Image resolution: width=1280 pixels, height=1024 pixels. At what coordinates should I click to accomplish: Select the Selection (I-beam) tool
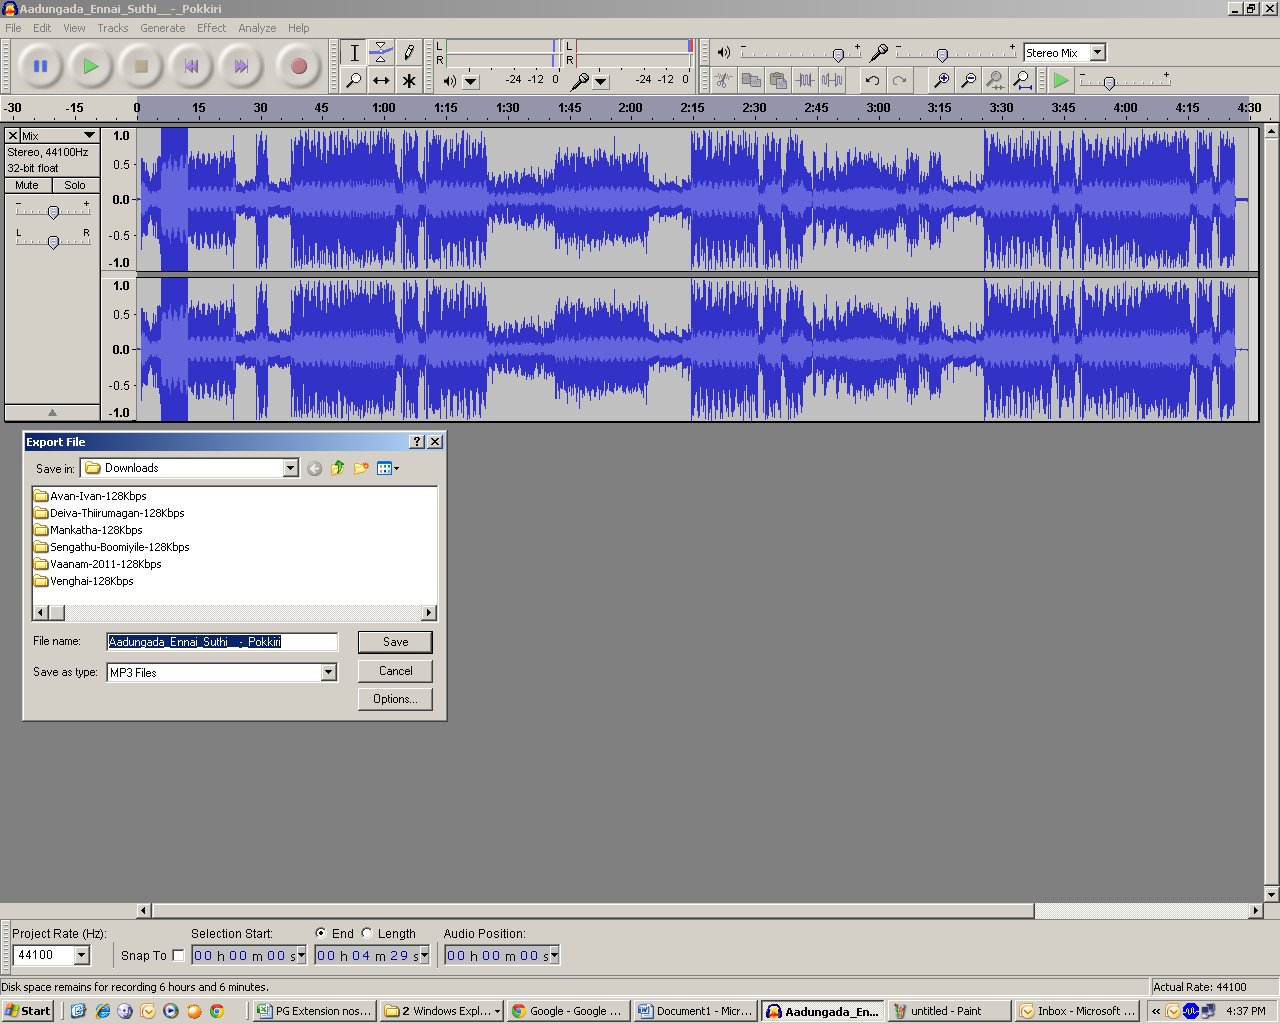pyautogui.click(x=354, y=53)
